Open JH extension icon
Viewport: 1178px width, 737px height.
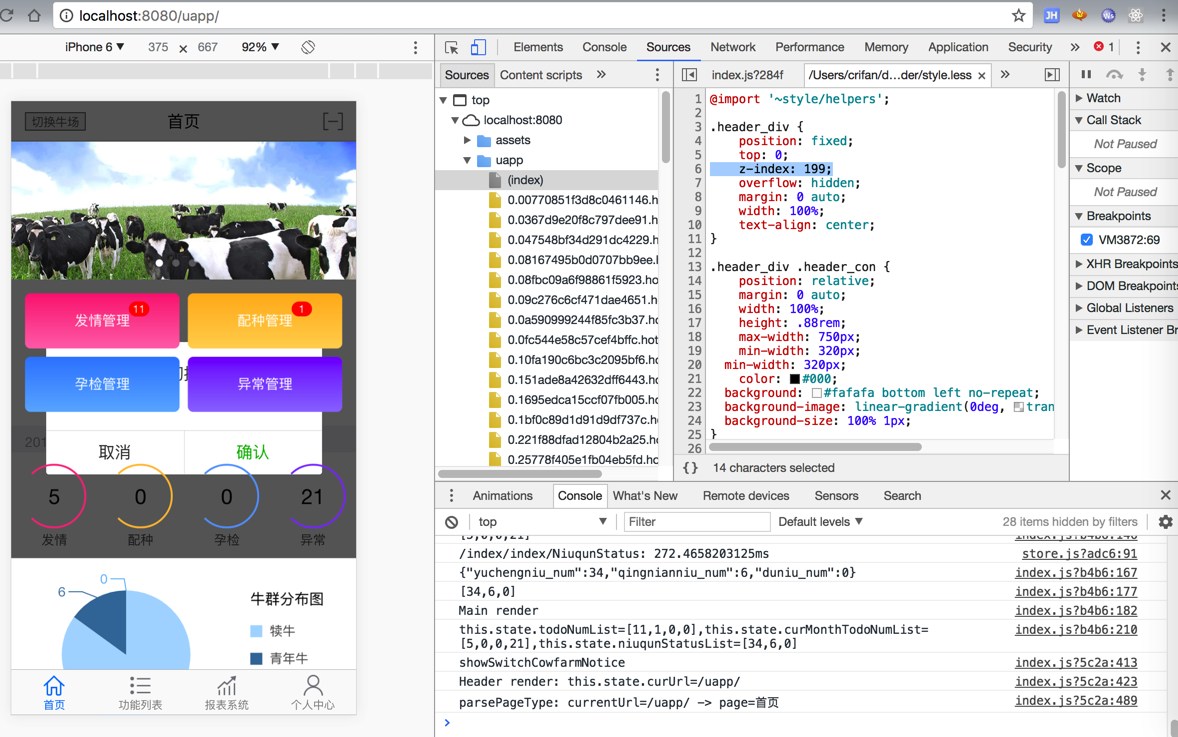(1051, 15)
